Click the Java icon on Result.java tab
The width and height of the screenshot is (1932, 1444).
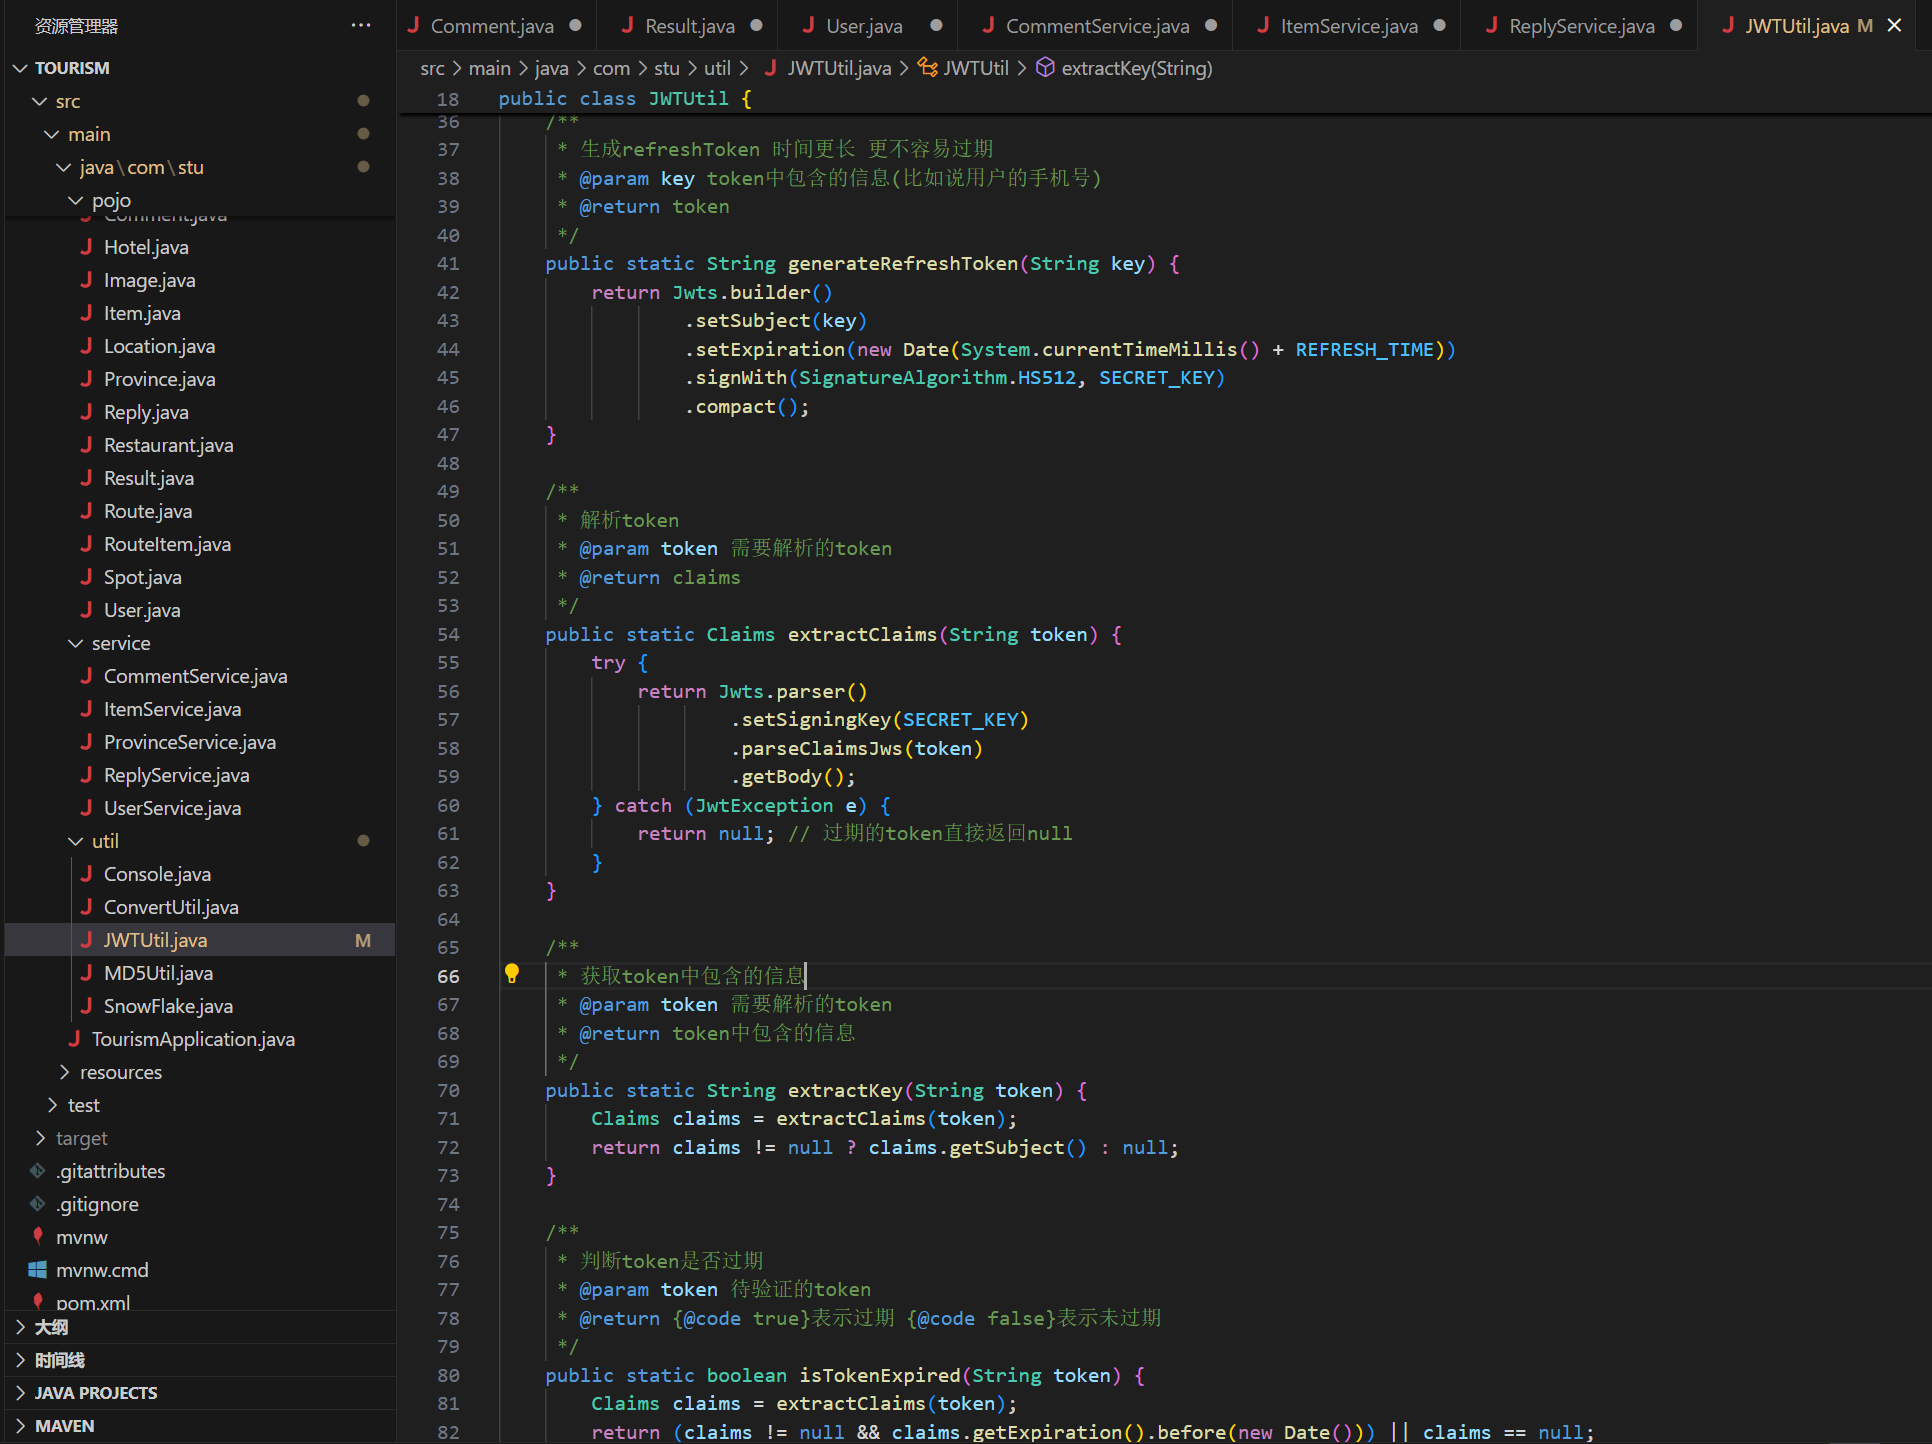(627, 26)
